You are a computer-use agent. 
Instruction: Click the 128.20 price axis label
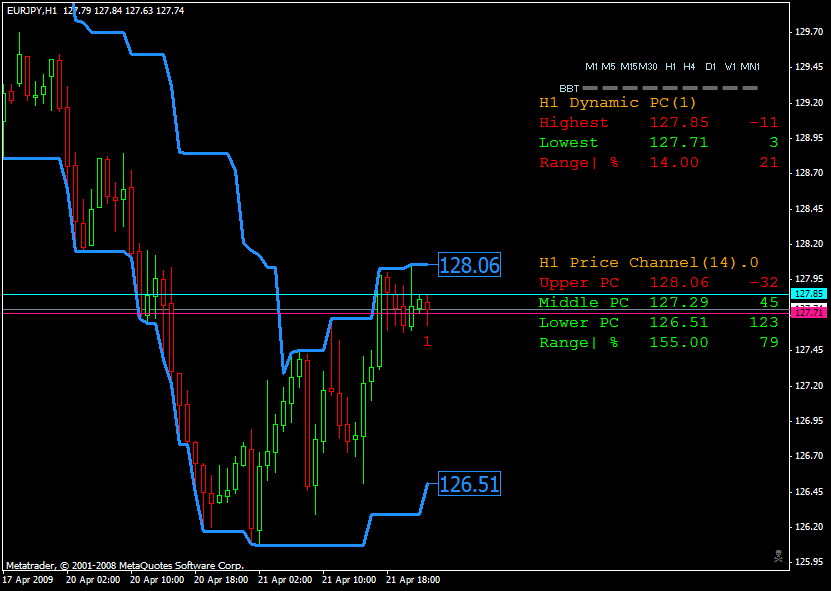pyautogui.click(x=809, y=244)
